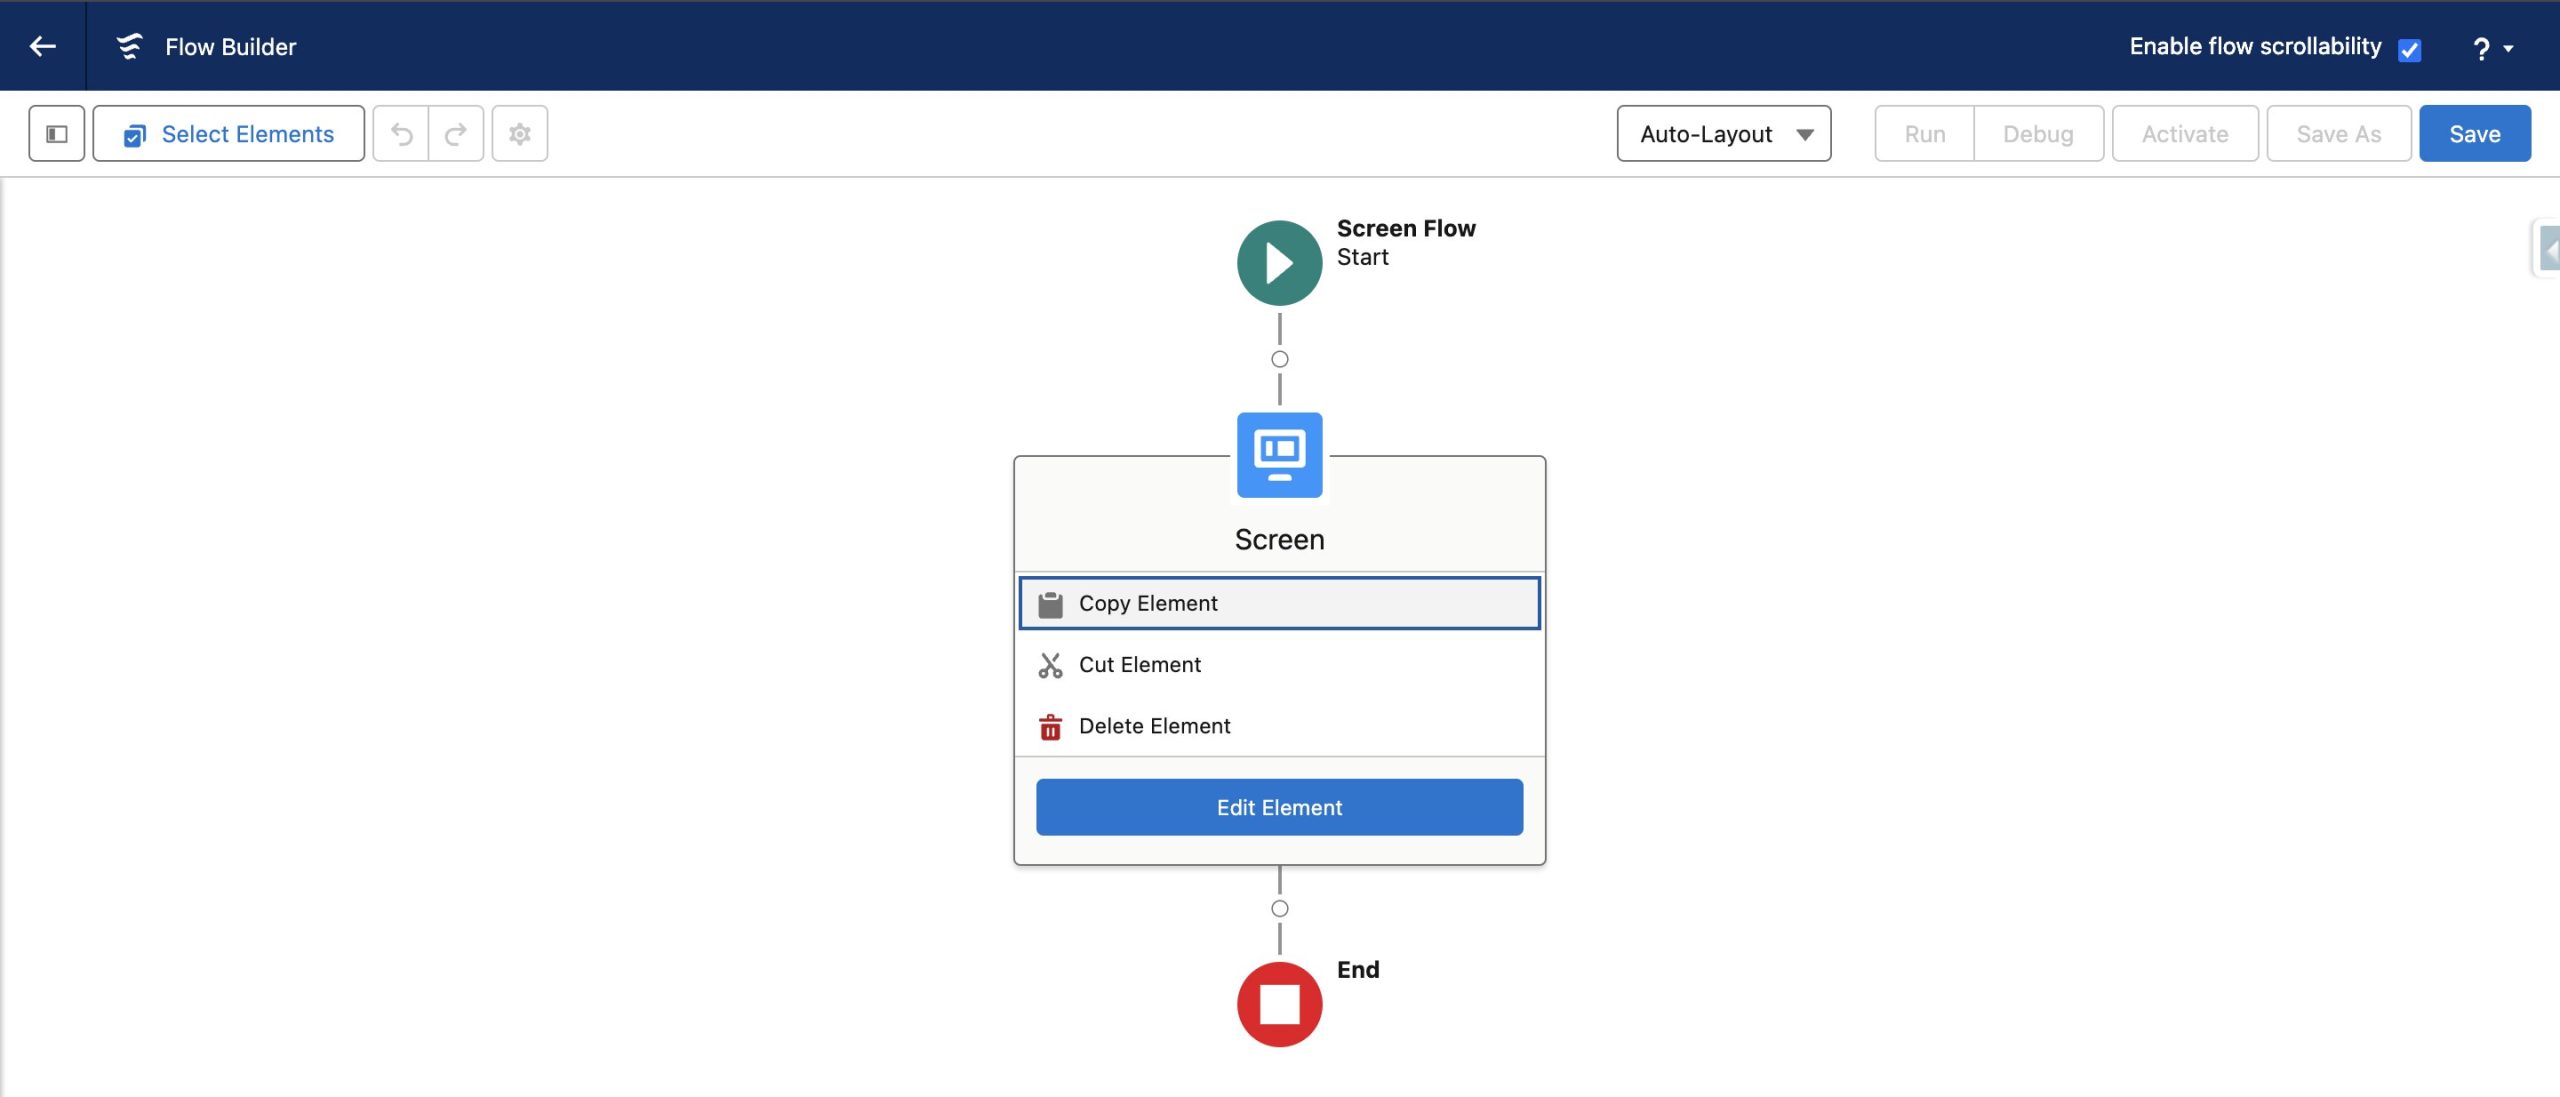The width and height of the screenshot is (2560, 1097).
Task: Select Copy Element context menu item
Action: coord(1278,602)
